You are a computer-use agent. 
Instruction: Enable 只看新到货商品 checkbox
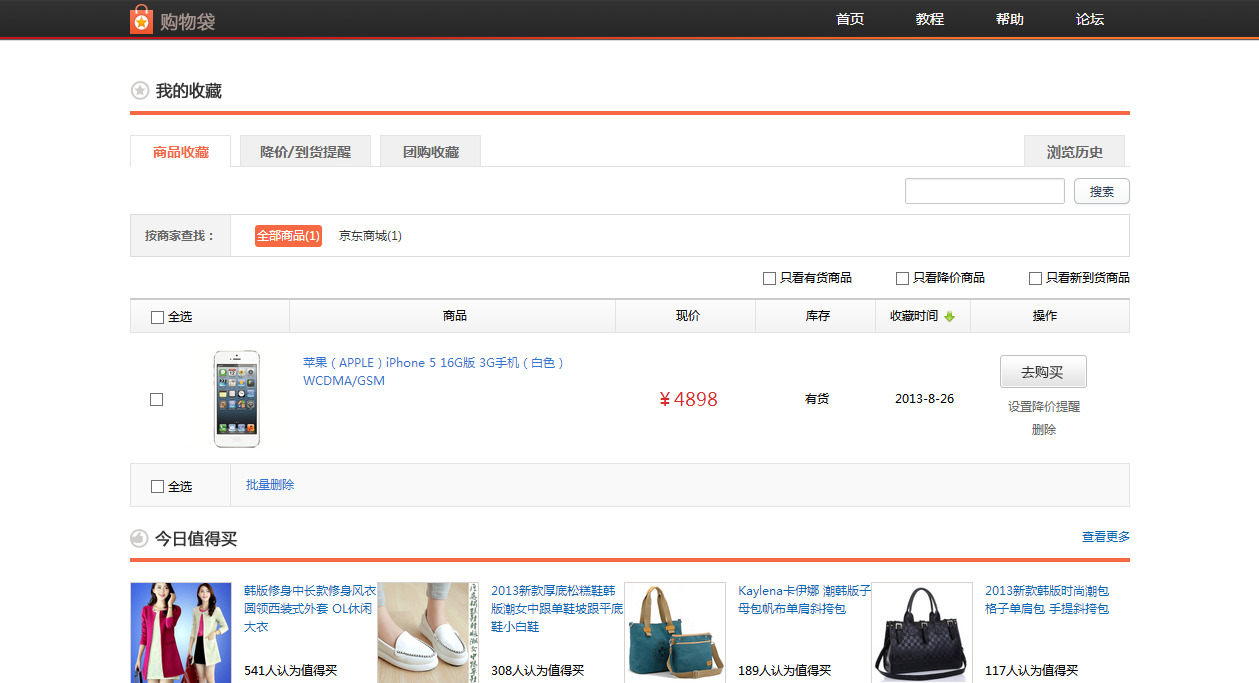tap(1035, 278)
